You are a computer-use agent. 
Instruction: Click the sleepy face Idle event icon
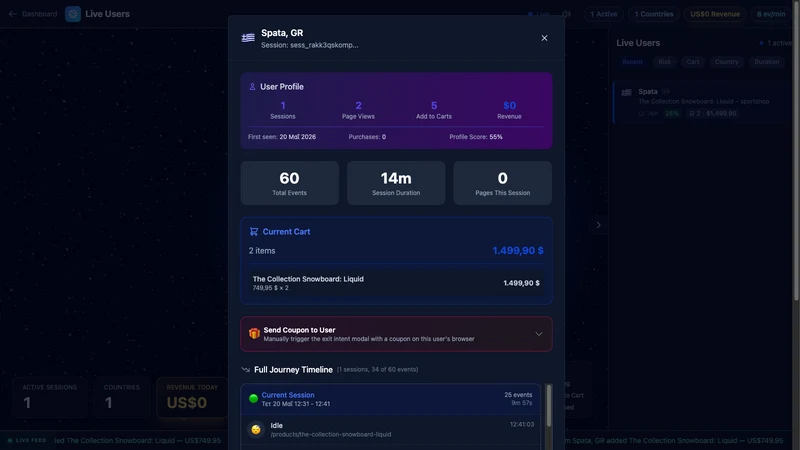point(256,430)
